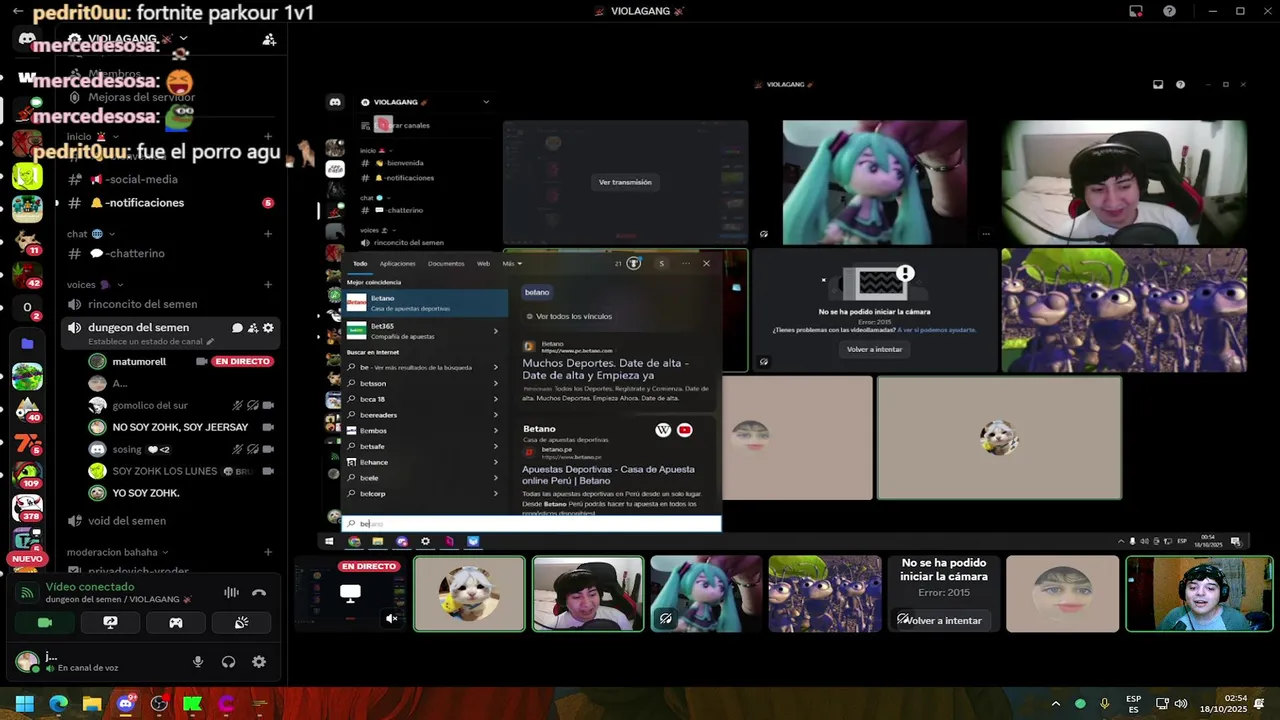This screenshot has width=1280, height=720.
Task: Open Discord user settings gear
Action: click(259, 661)
